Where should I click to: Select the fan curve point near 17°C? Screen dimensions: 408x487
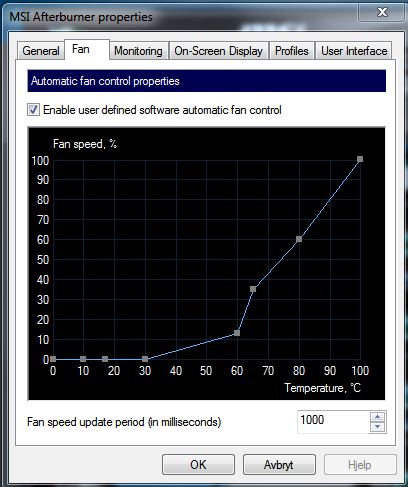click(x=105, y=359)
